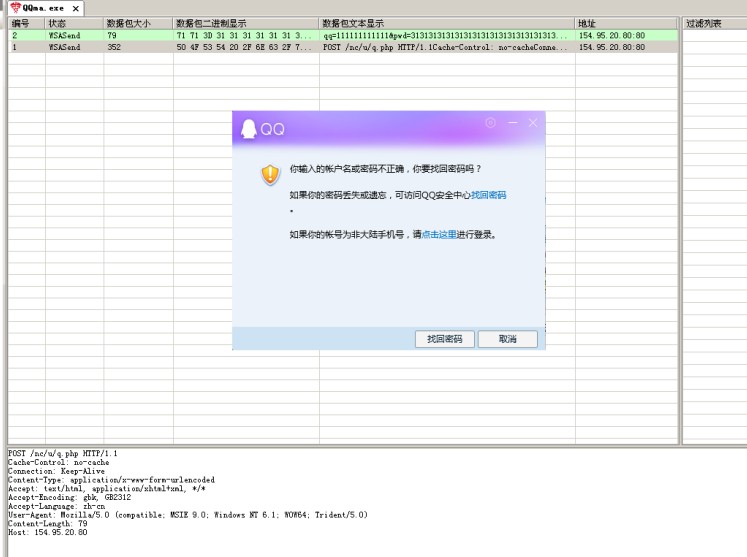The height and width of the screenshot is (557, 747).
Task: Click the 状态 column header
Action: 74,23
